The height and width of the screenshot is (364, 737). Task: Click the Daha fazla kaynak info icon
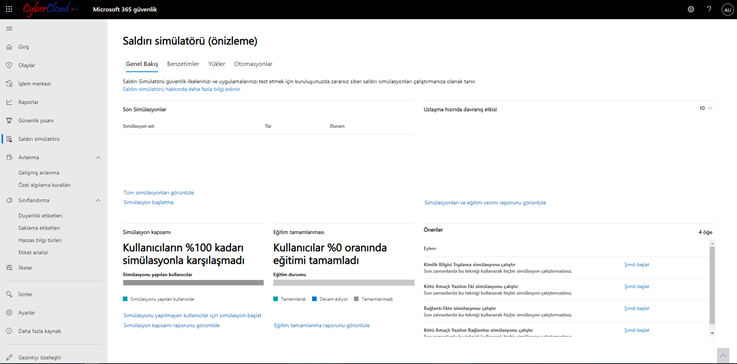click(9, 331)
